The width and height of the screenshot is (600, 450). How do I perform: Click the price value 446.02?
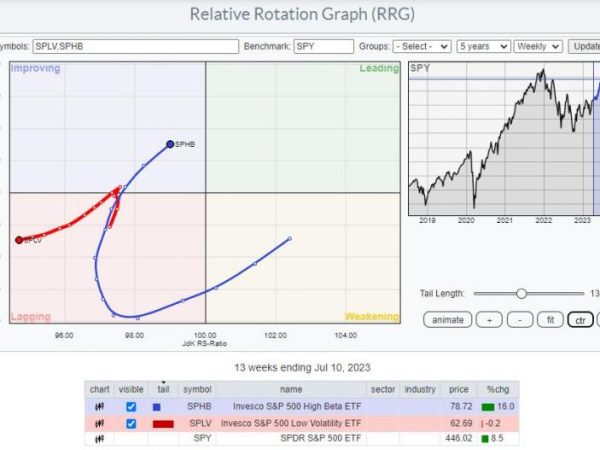459,438
